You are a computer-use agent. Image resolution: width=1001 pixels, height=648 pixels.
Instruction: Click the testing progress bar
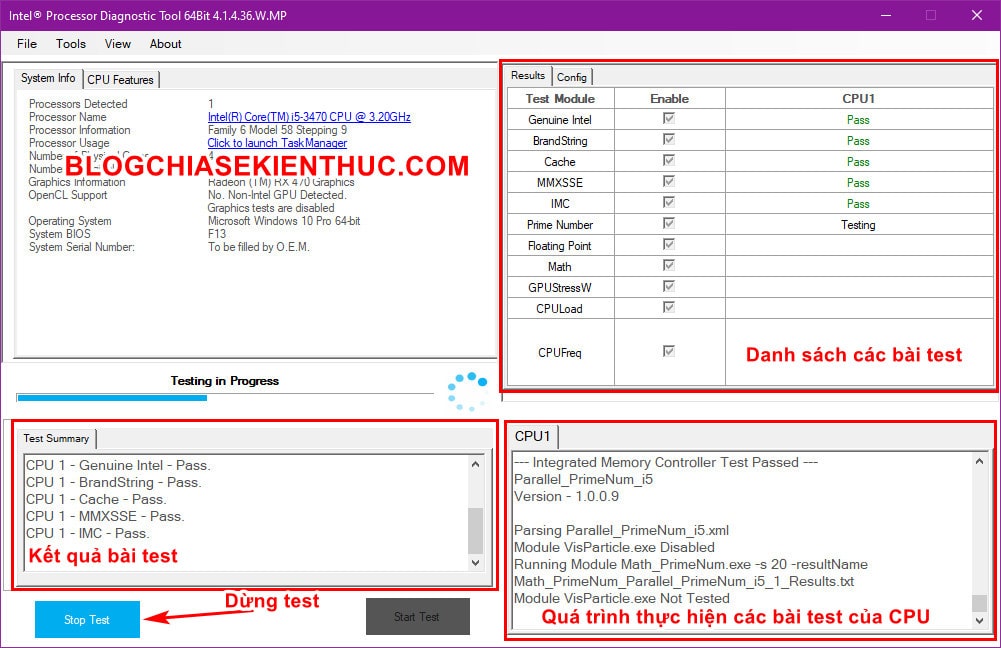[x=225, y=398]
